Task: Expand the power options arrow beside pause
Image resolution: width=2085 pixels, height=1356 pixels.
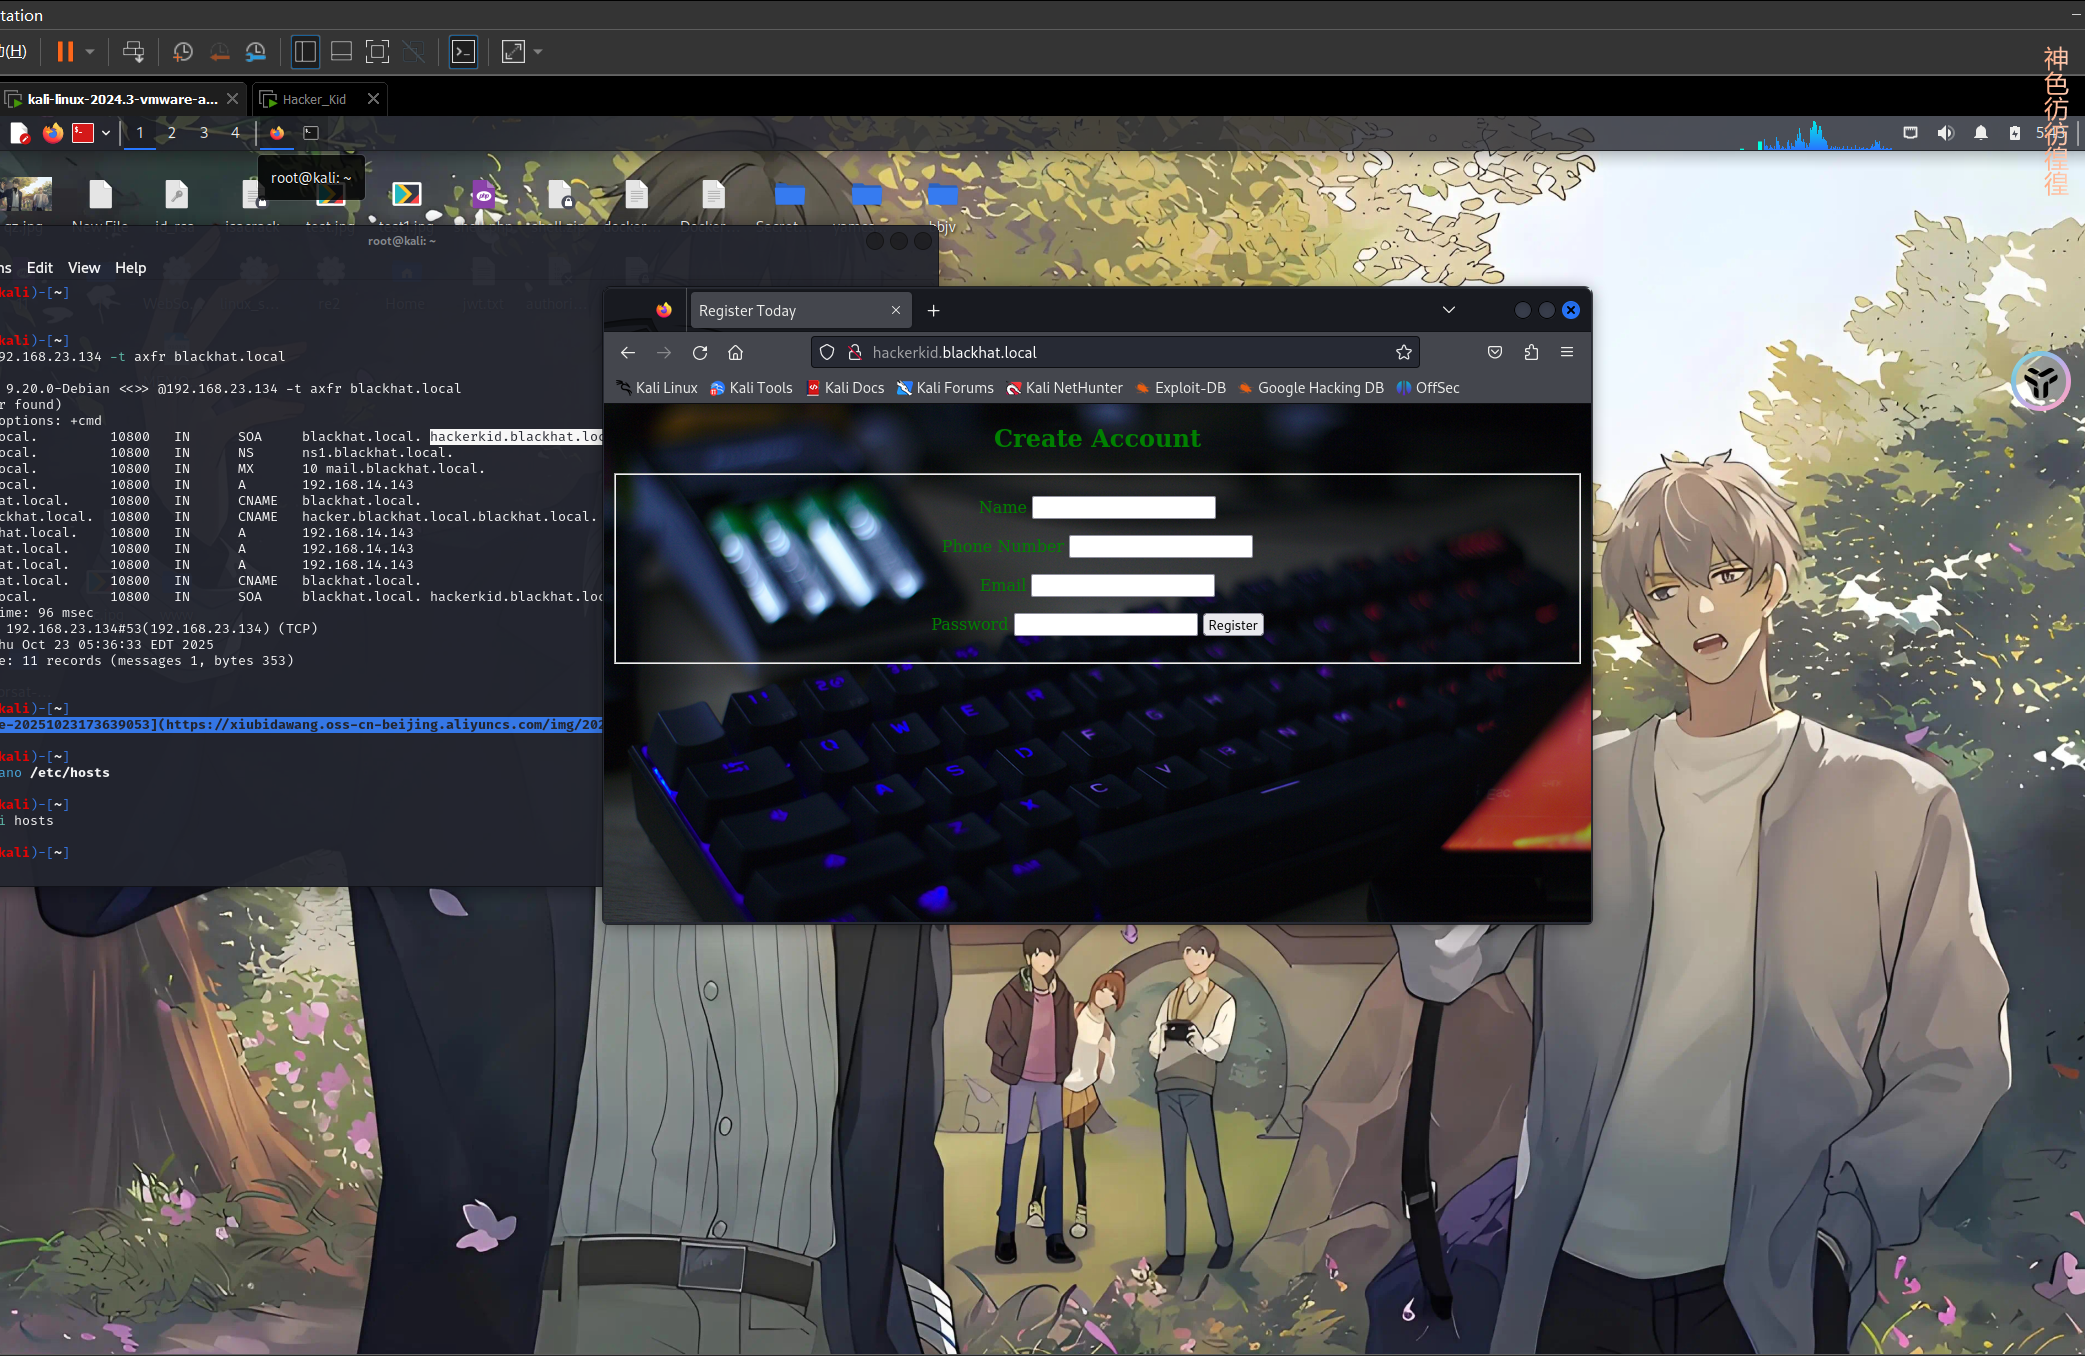Action: pos(90,52)
